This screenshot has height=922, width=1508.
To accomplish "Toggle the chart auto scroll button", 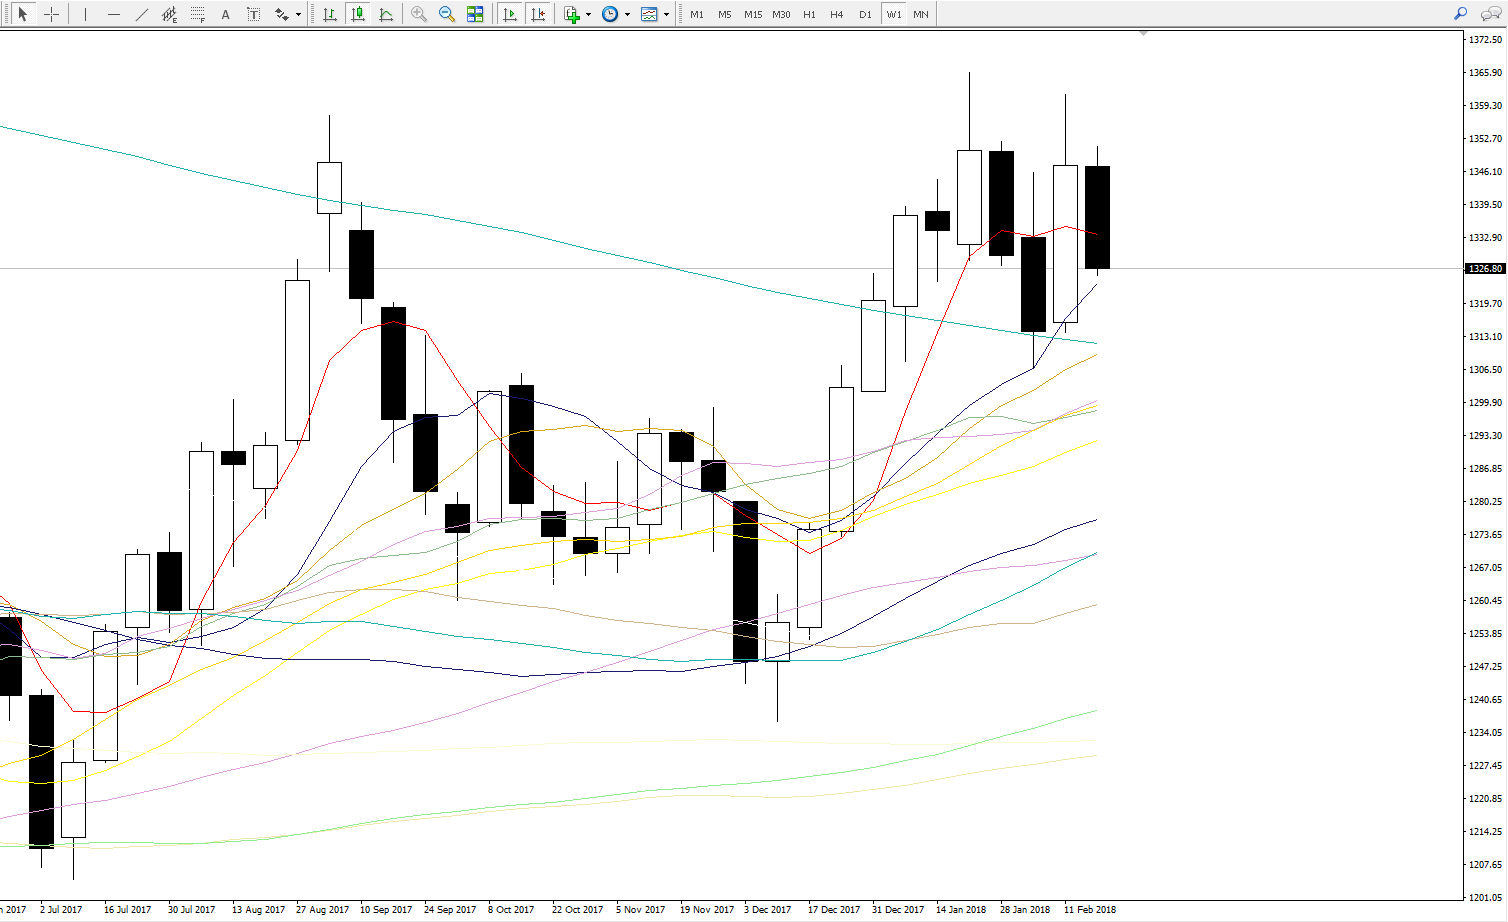I will point(510,14).
